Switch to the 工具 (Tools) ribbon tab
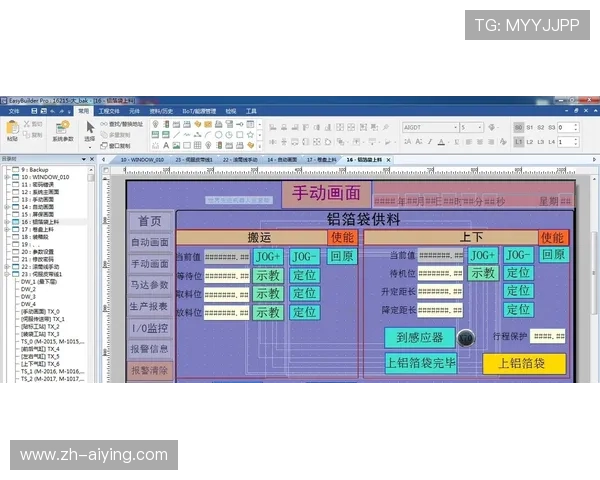 coord(251,111)
